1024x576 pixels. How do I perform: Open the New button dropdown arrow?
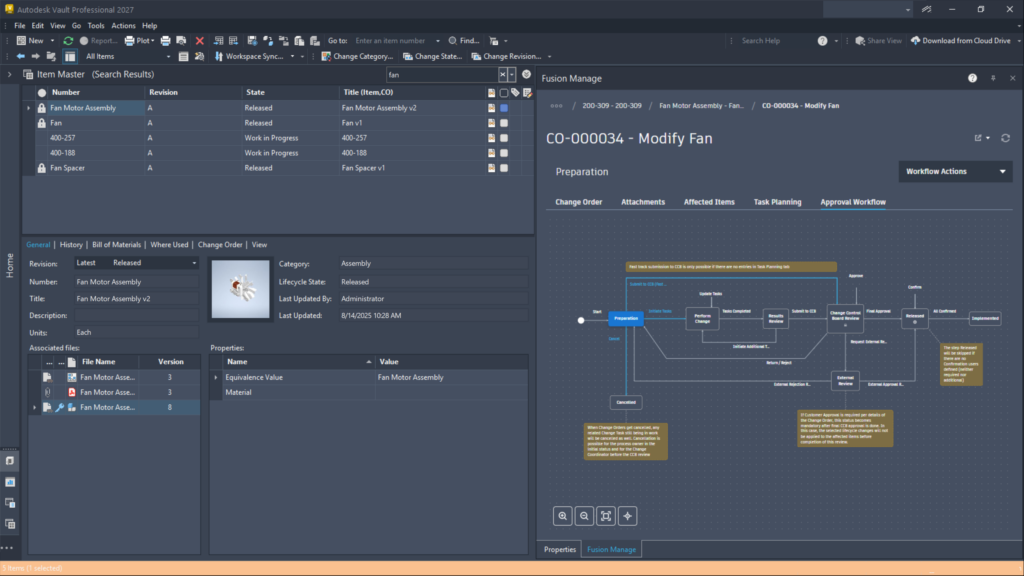[52, 40]
